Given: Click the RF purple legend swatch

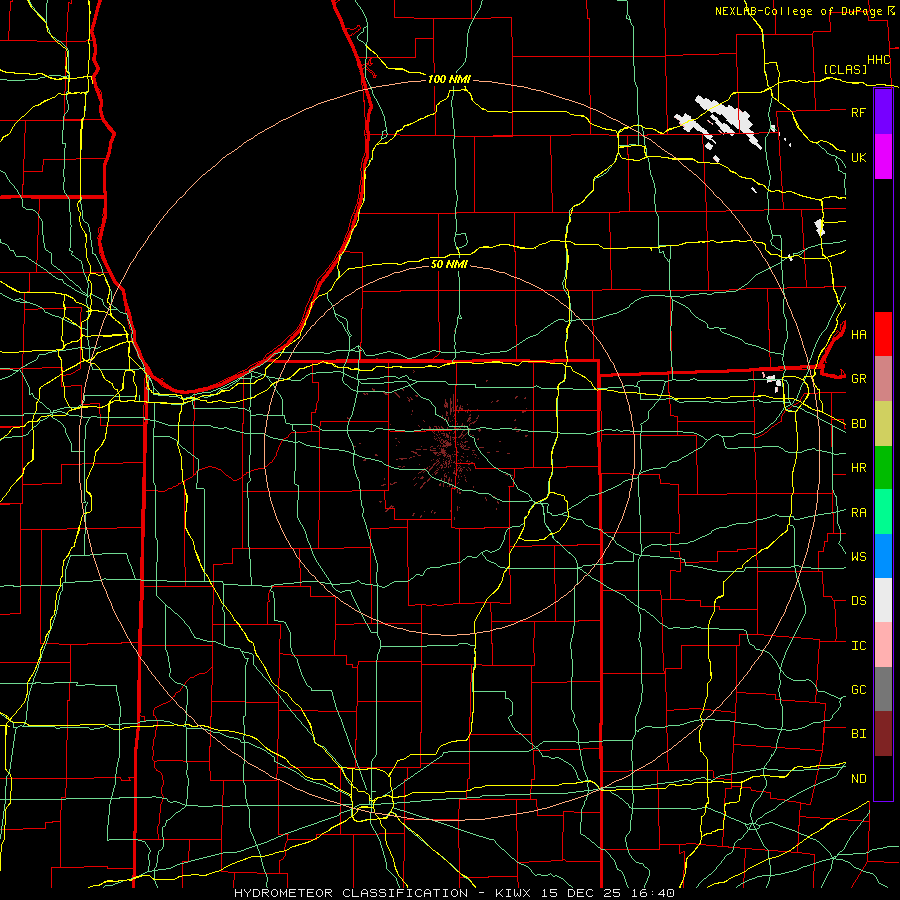Looking at the screenshot, I should [883, 112].
